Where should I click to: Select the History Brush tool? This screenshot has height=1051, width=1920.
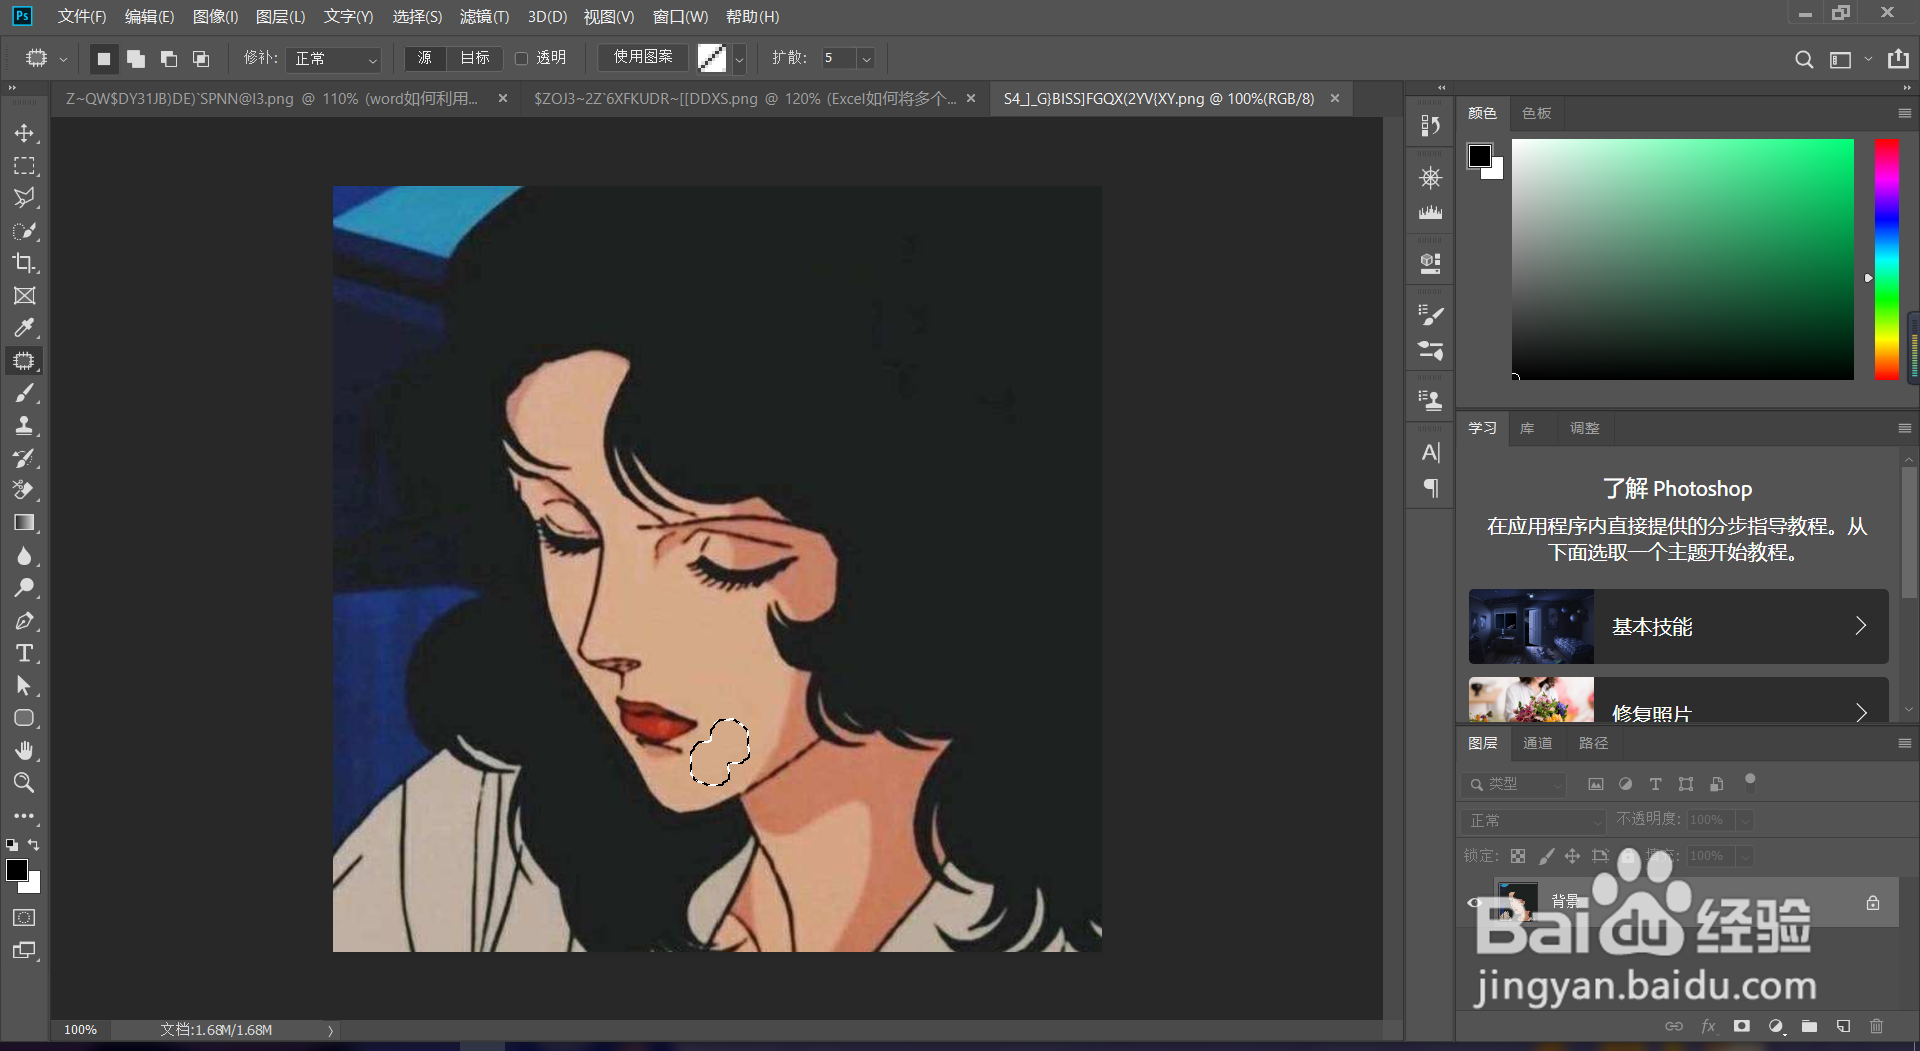click(x=24, y=458)
